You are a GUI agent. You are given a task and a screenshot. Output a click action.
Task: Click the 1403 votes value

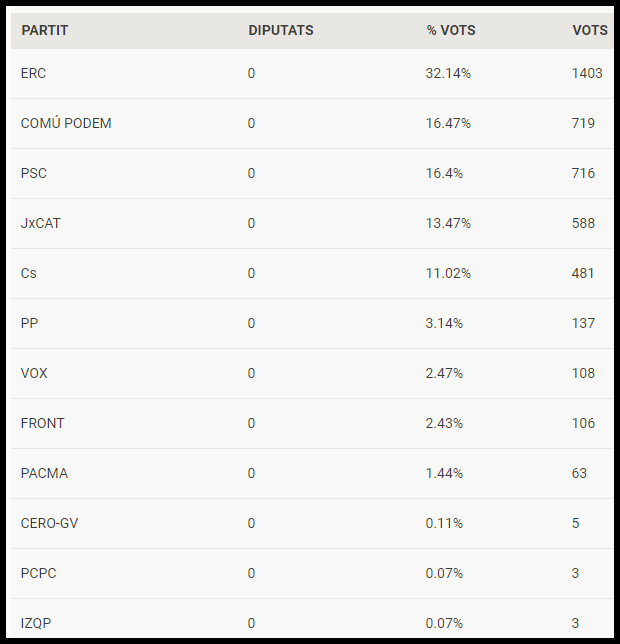587,74
